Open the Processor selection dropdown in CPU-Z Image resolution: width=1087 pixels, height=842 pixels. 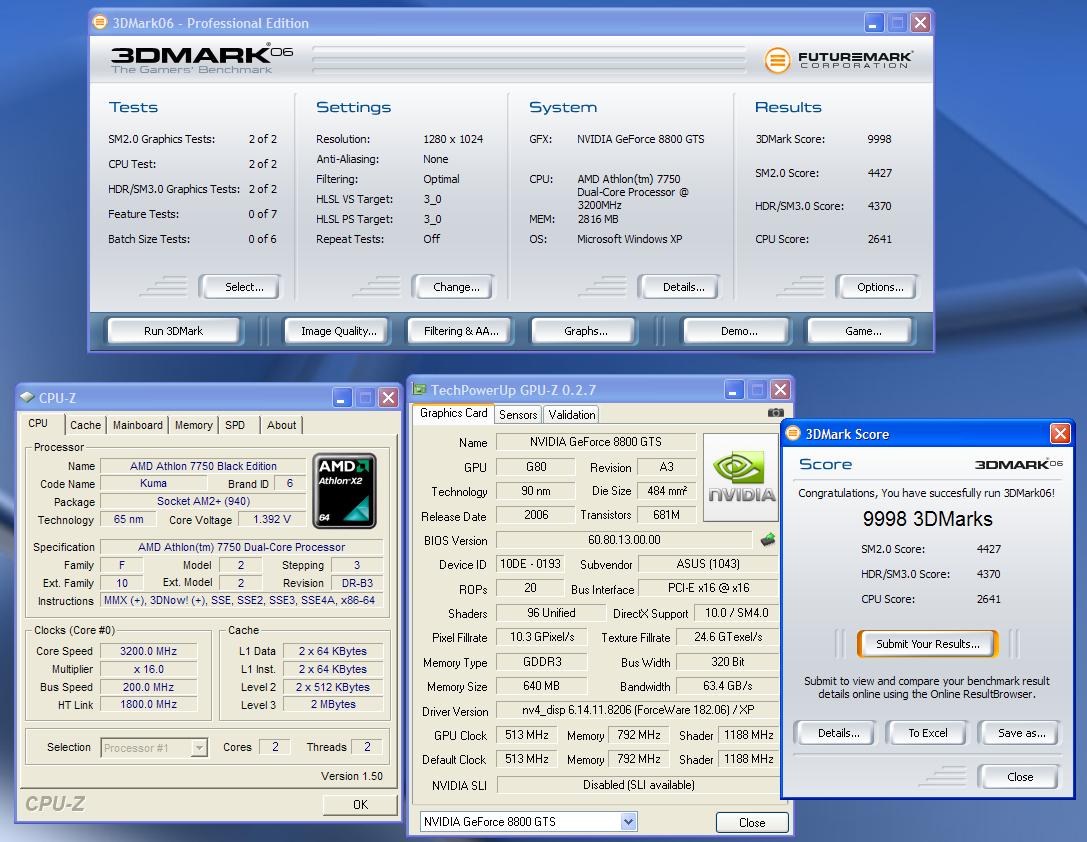tap(199, 748)
